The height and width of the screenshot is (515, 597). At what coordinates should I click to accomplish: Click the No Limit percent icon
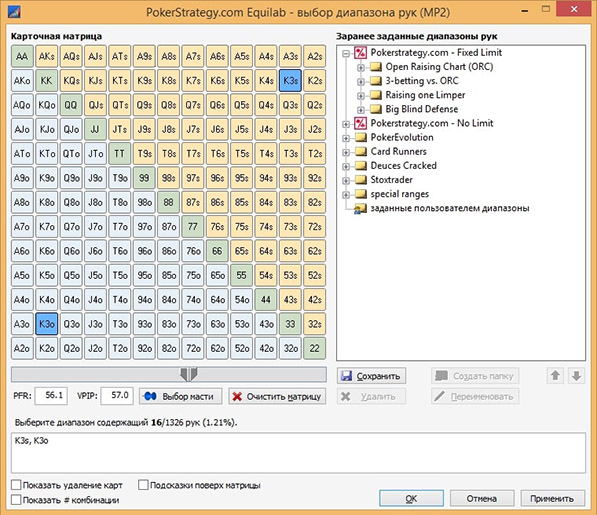pos(360,123)
